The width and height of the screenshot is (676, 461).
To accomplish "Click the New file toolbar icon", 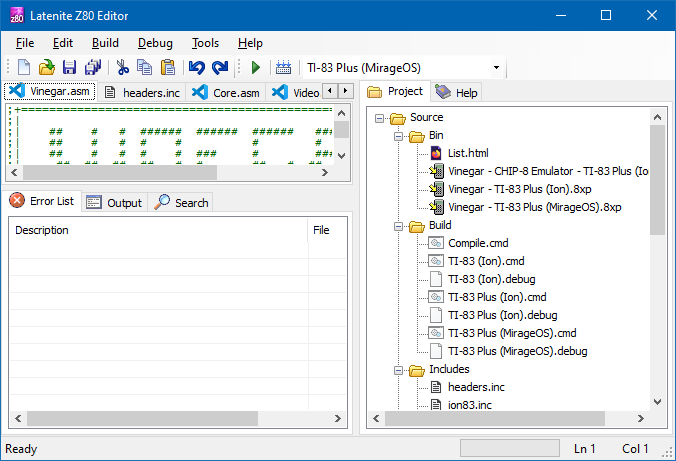I will (24, 68).
